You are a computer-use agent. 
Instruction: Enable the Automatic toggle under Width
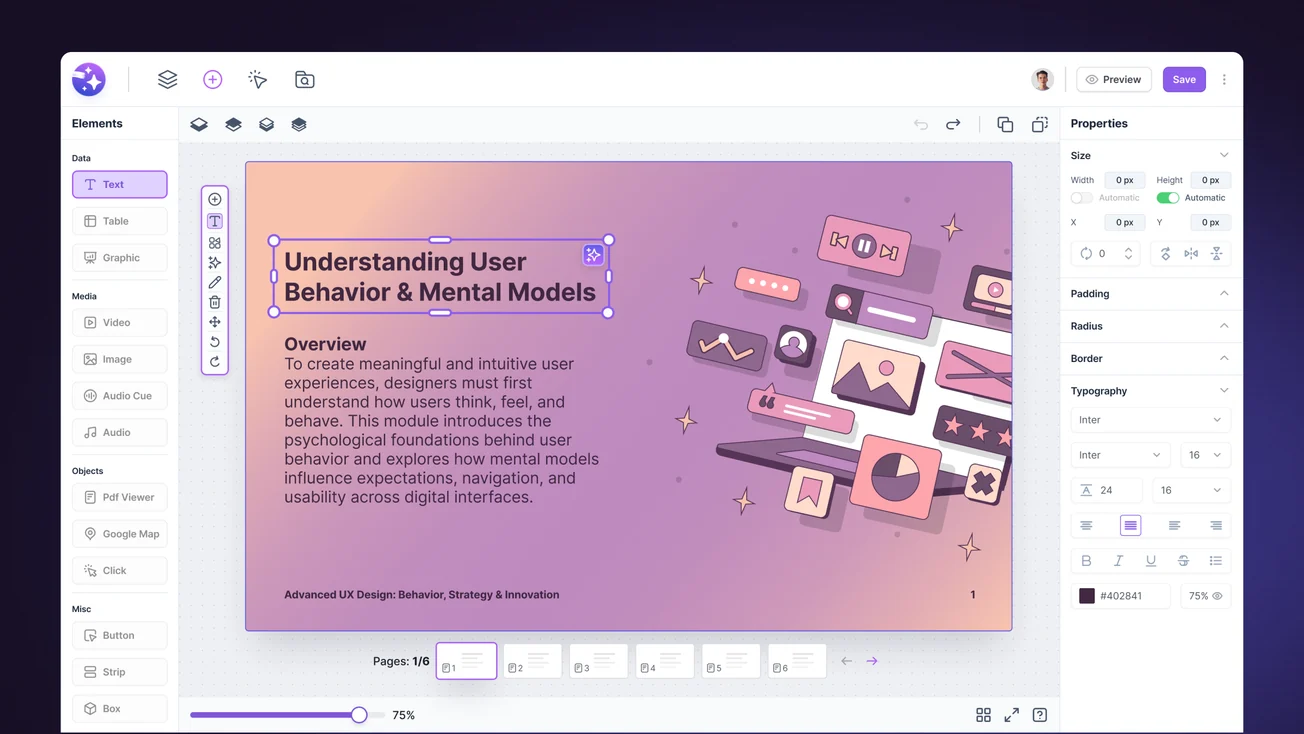[x=1082, y=198]
